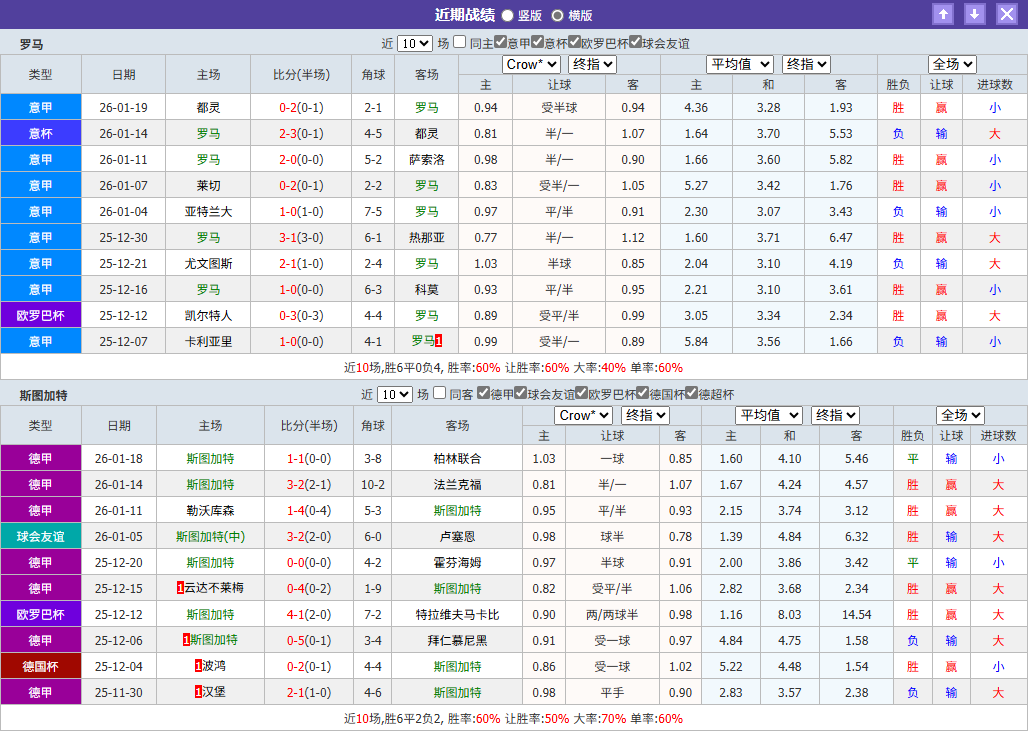The height and width of the screenshot is (733, 1029).
Task: Uncheck the 意甲 filter for 罗马
Action: pos(499,42)
